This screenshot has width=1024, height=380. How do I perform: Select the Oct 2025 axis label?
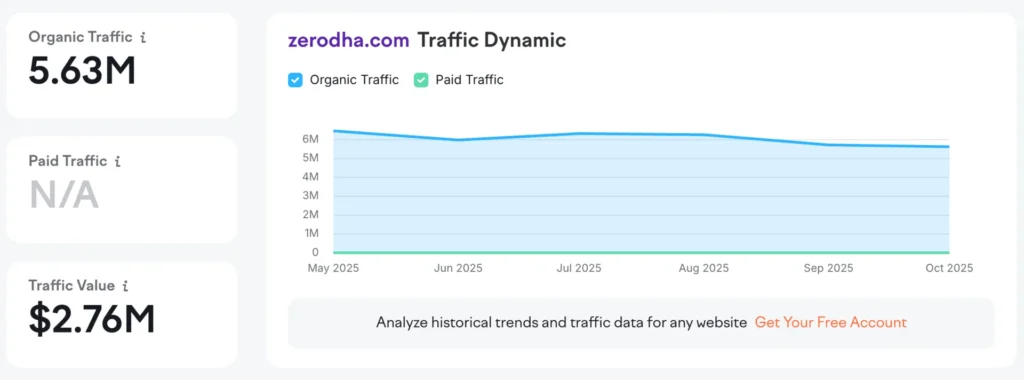click(x=948, y=268)
